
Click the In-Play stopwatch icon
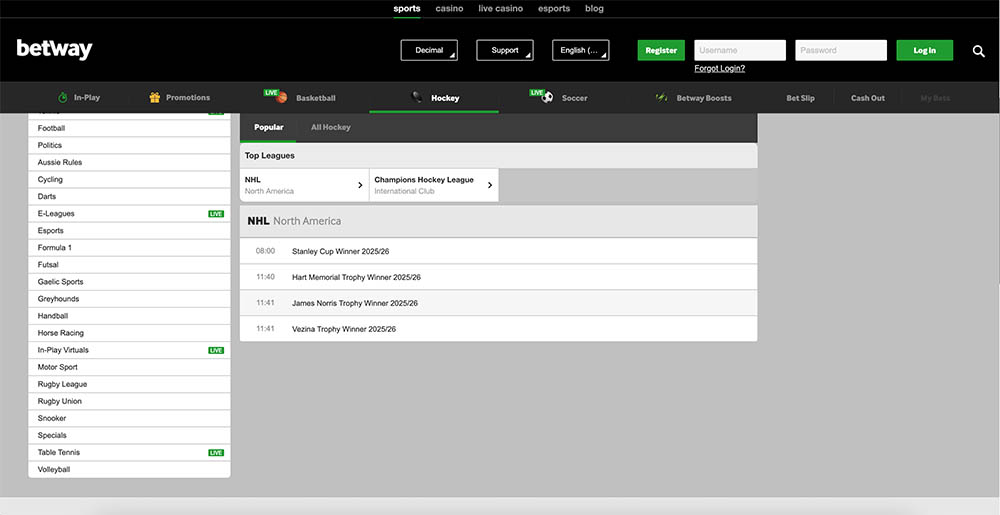[62, 98]
